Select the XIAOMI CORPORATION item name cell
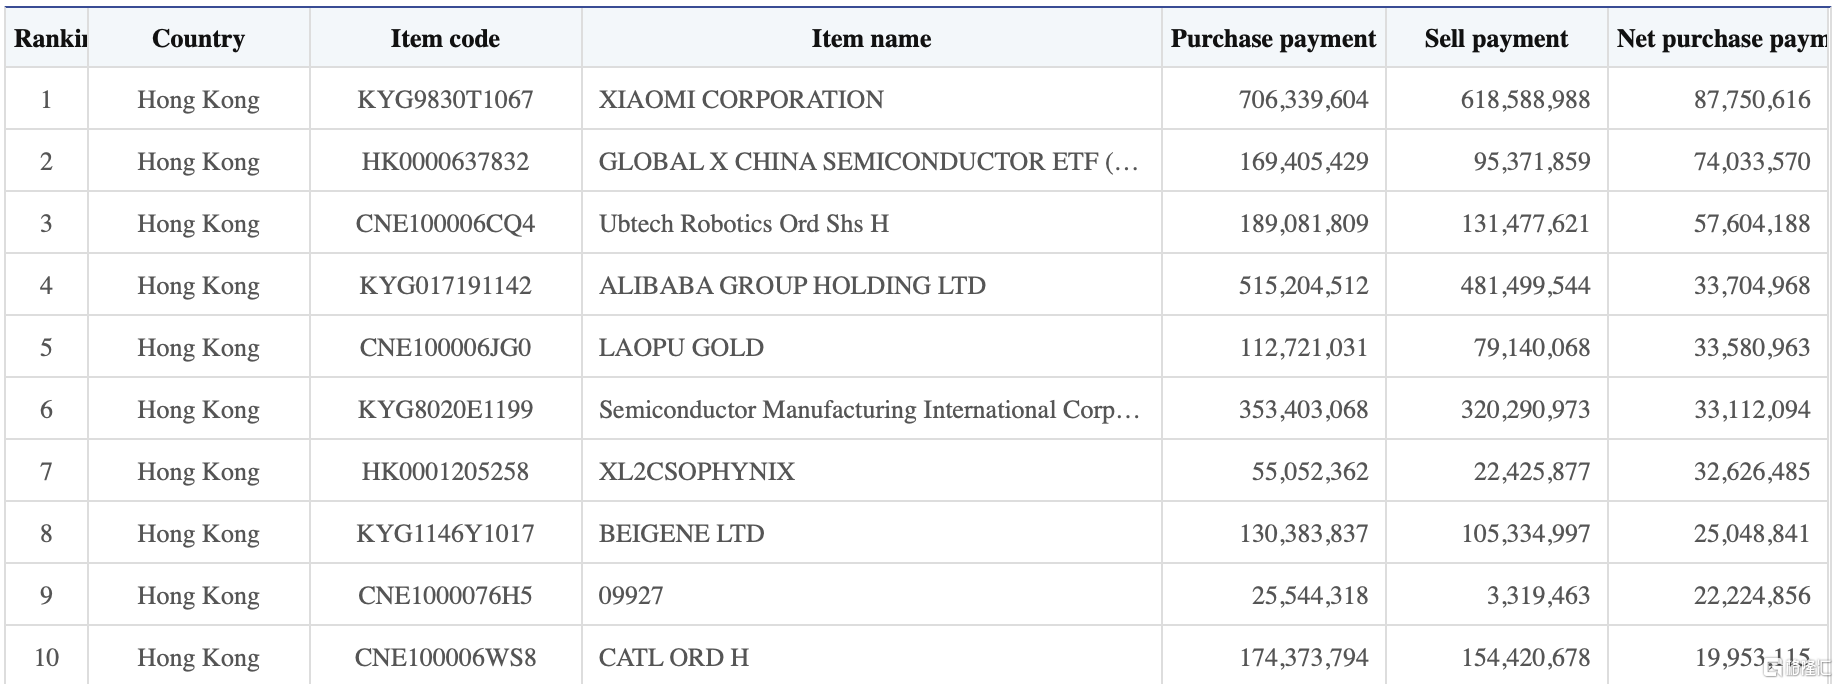 point(741,100)
